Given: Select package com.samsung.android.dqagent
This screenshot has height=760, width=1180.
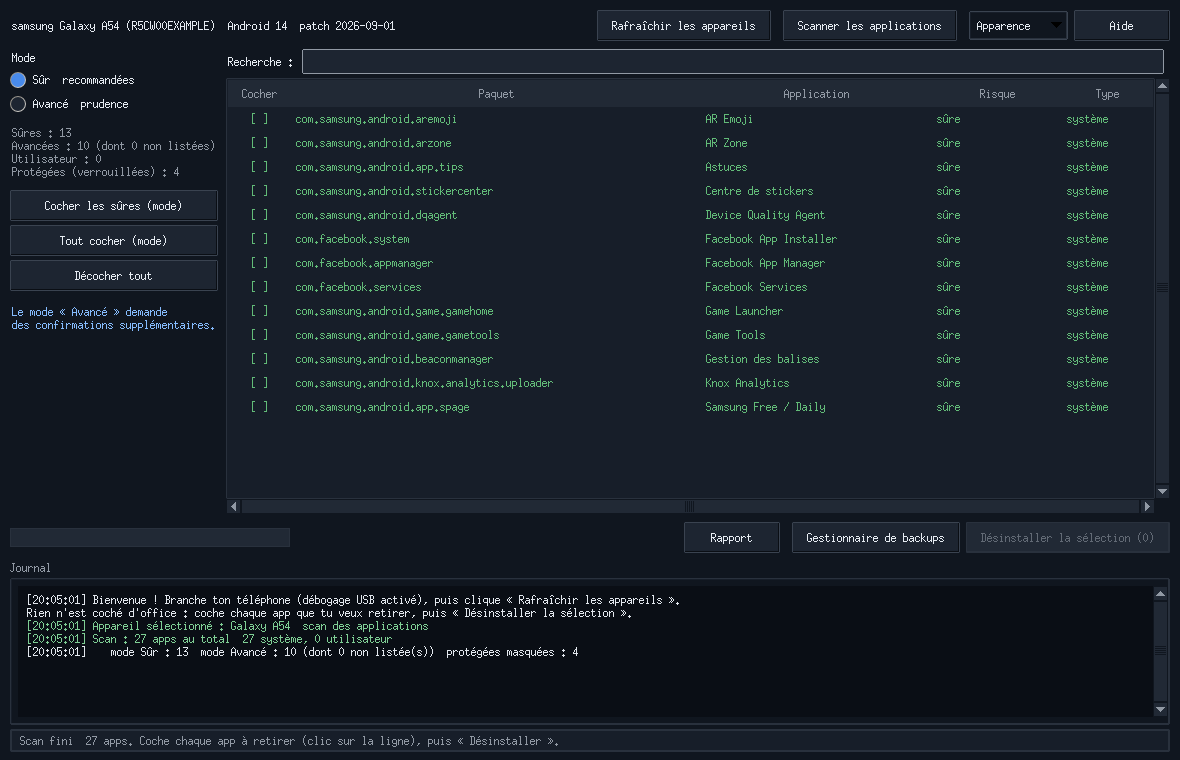Looking at the screenshot, I should pyautogui.click(x=376, y=215).
